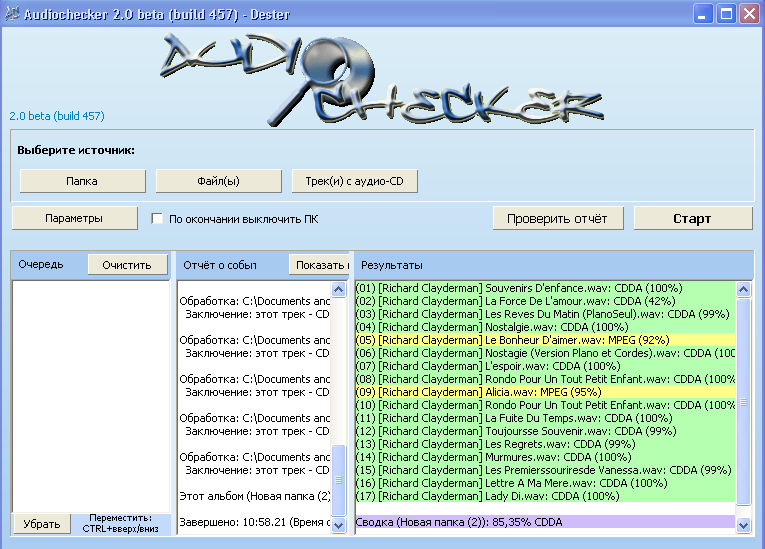Select Трек(и) с аудио-CD button
Screen dimensions: 765x549
pyautogui.click(x=355, y=181)
